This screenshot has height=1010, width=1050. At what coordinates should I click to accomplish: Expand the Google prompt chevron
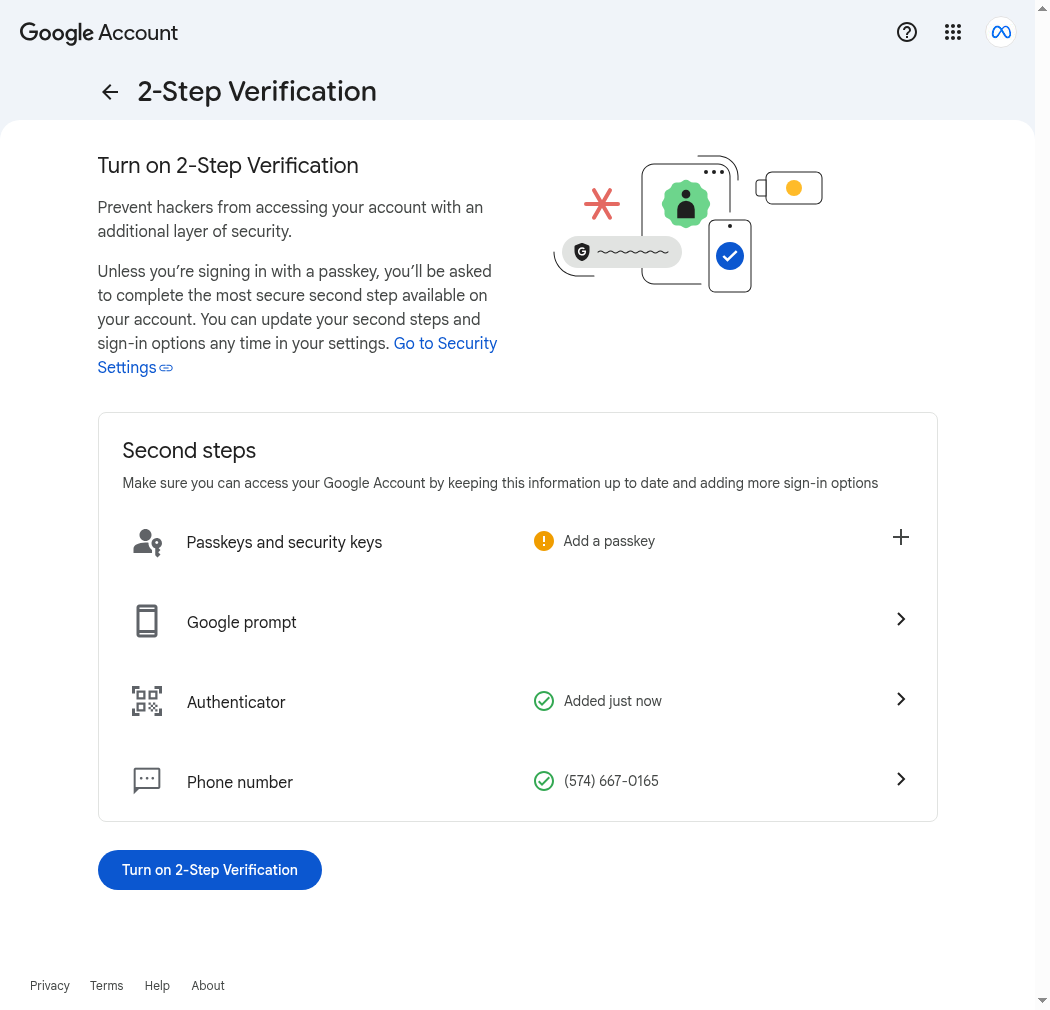[x=901, y=619]
